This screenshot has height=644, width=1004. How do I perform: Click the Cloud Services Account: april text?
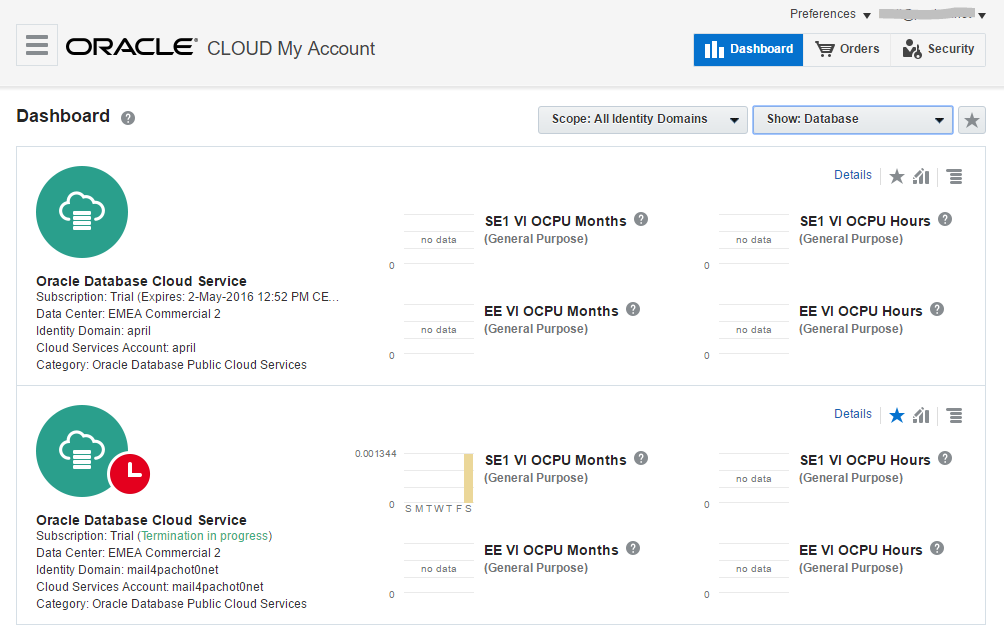116,348
